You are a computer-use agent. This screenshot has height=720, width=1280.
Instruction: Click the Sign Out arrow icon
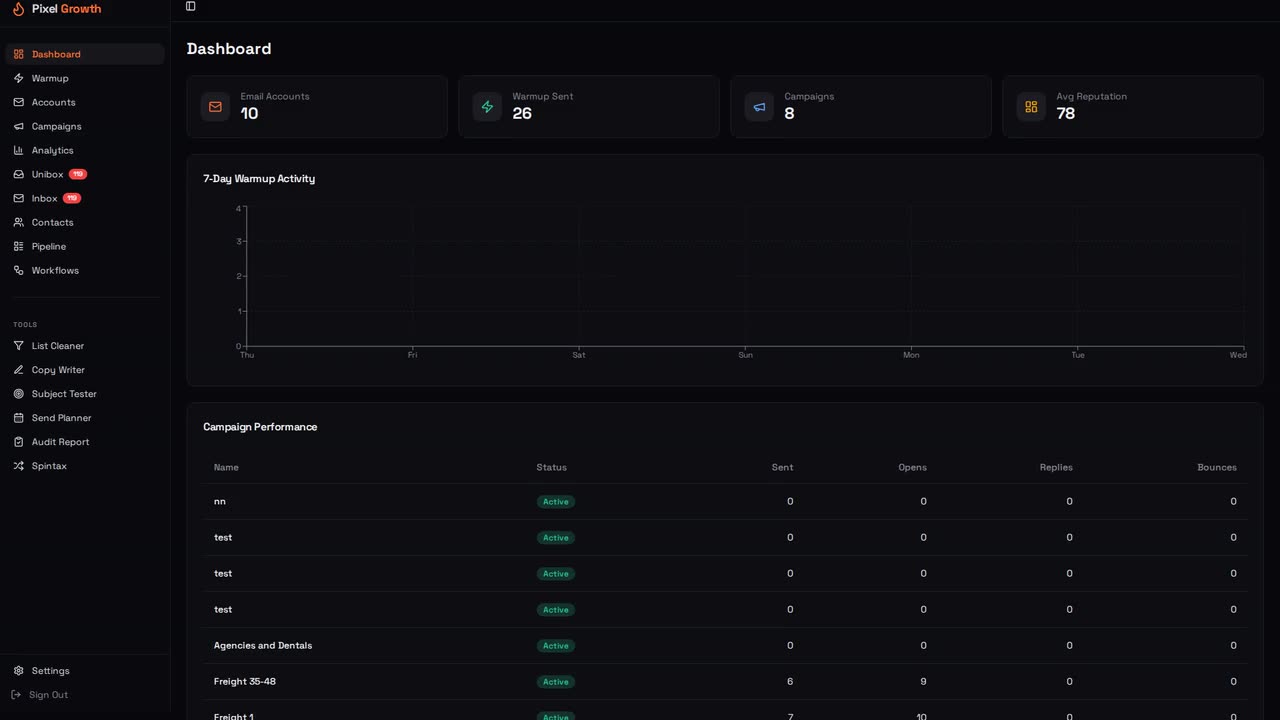click(16, 695)
